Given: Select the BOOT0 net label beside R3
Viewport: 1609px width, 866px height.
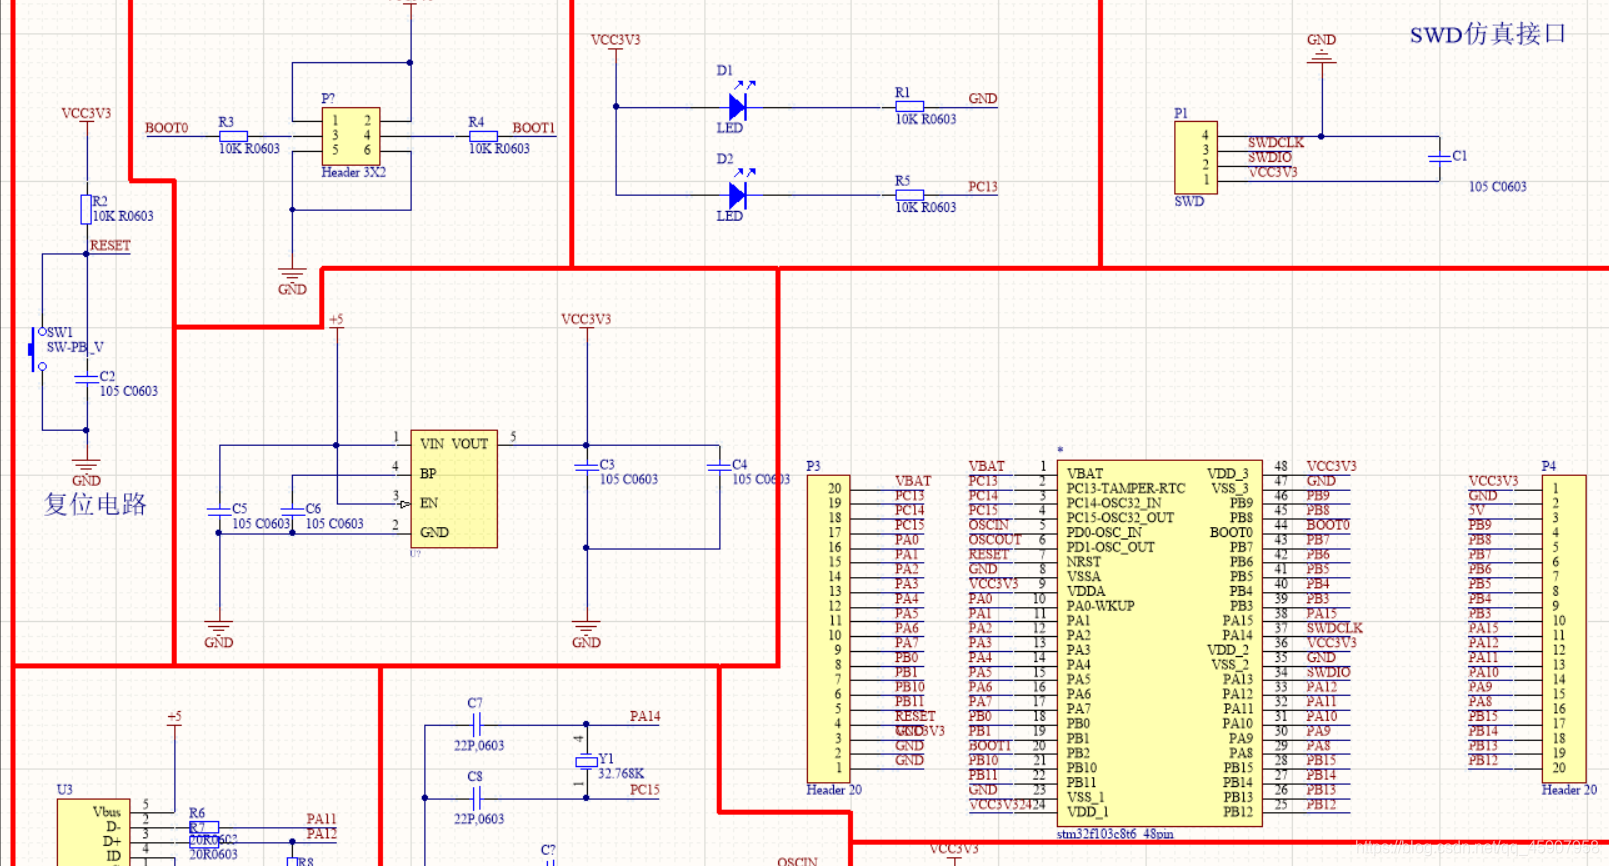Looking at the screenshot, I should 166,128.
